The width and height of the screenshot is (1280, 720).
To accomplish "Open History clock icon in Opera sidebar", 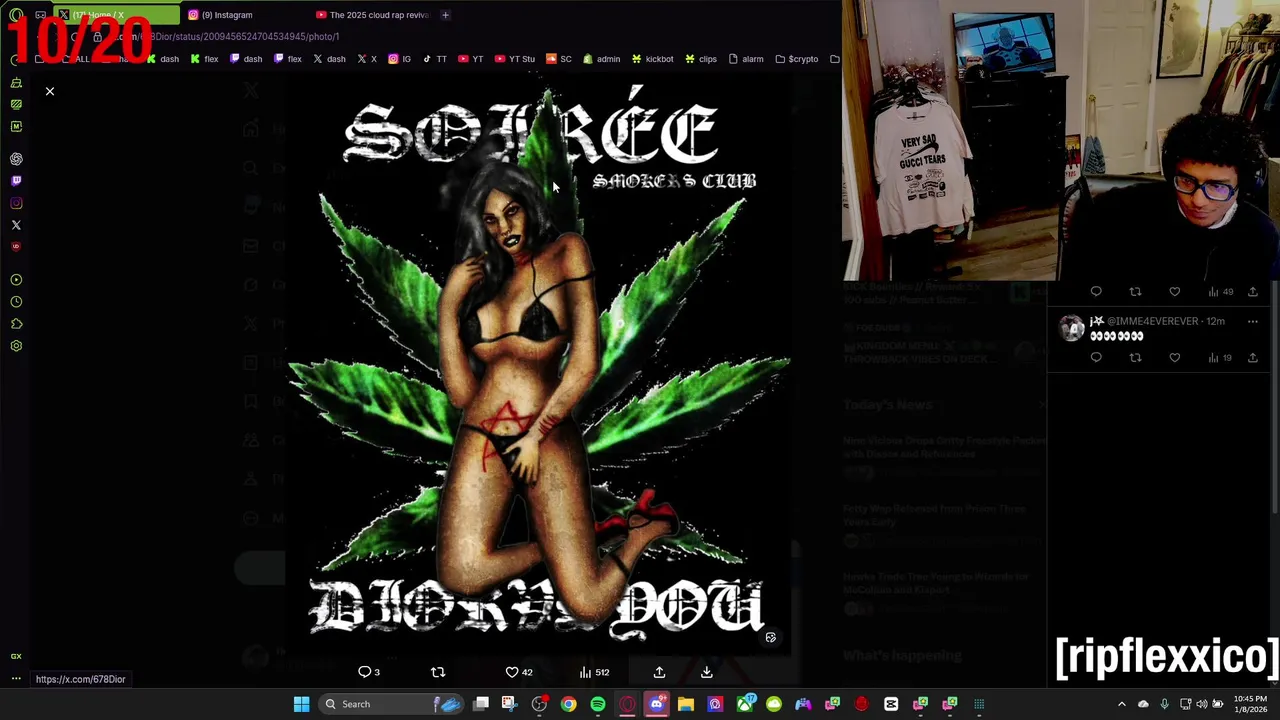I will tap(16, 302).
